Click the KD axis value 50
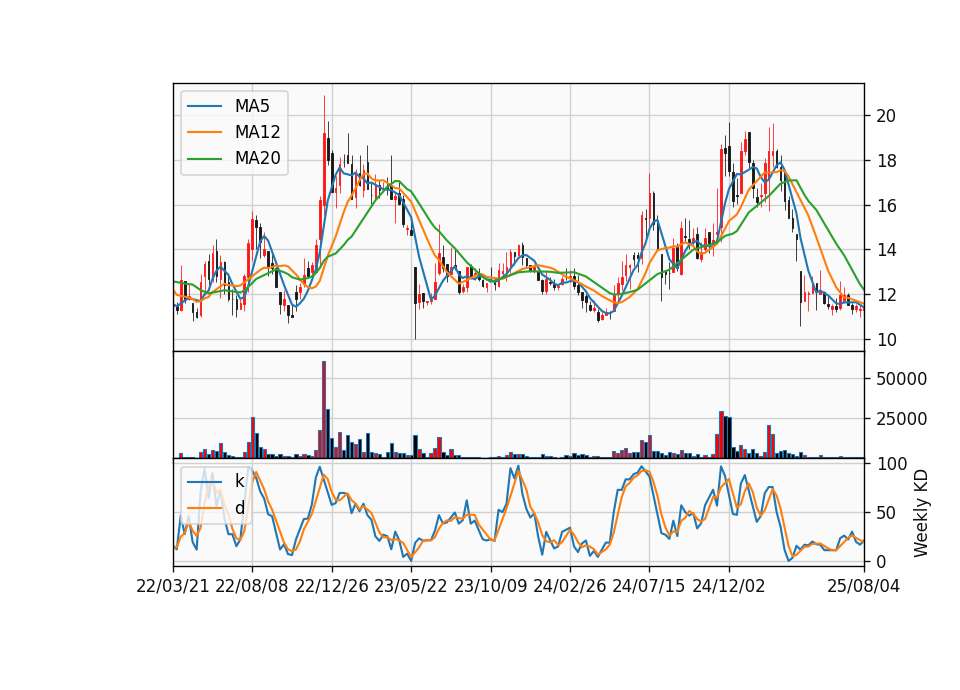960x690 pixels. 886,512
